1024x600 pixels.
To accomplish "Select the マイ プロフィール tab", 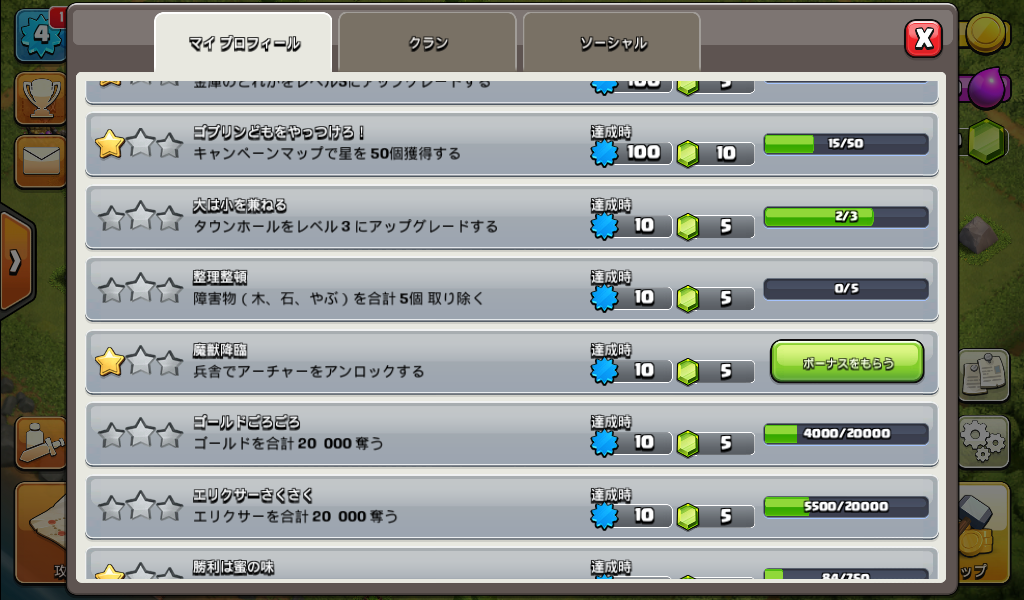I will tap(243, 43).
